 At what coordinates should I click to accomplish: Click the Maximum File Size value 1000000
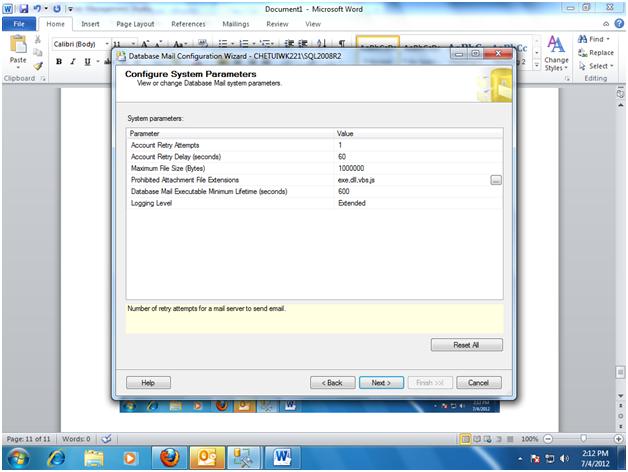pyautogui.click(x=418, y=168)
